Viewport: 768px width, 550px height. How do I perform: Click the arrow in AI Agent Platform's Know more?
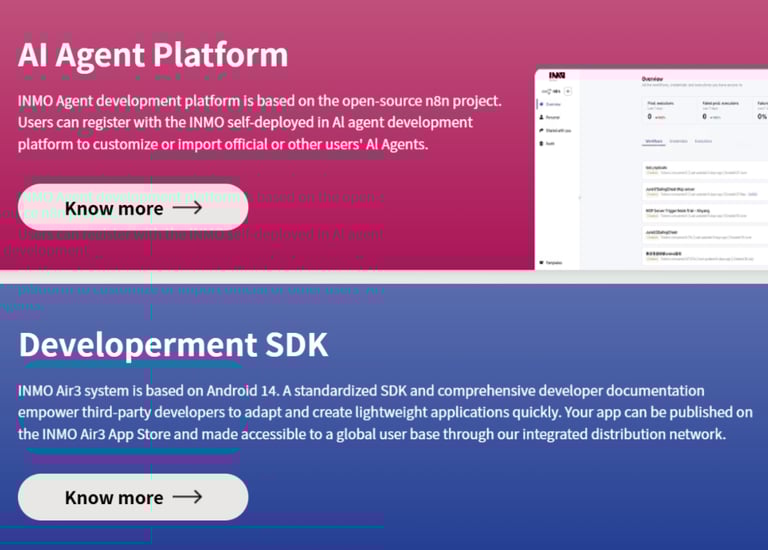188,208
